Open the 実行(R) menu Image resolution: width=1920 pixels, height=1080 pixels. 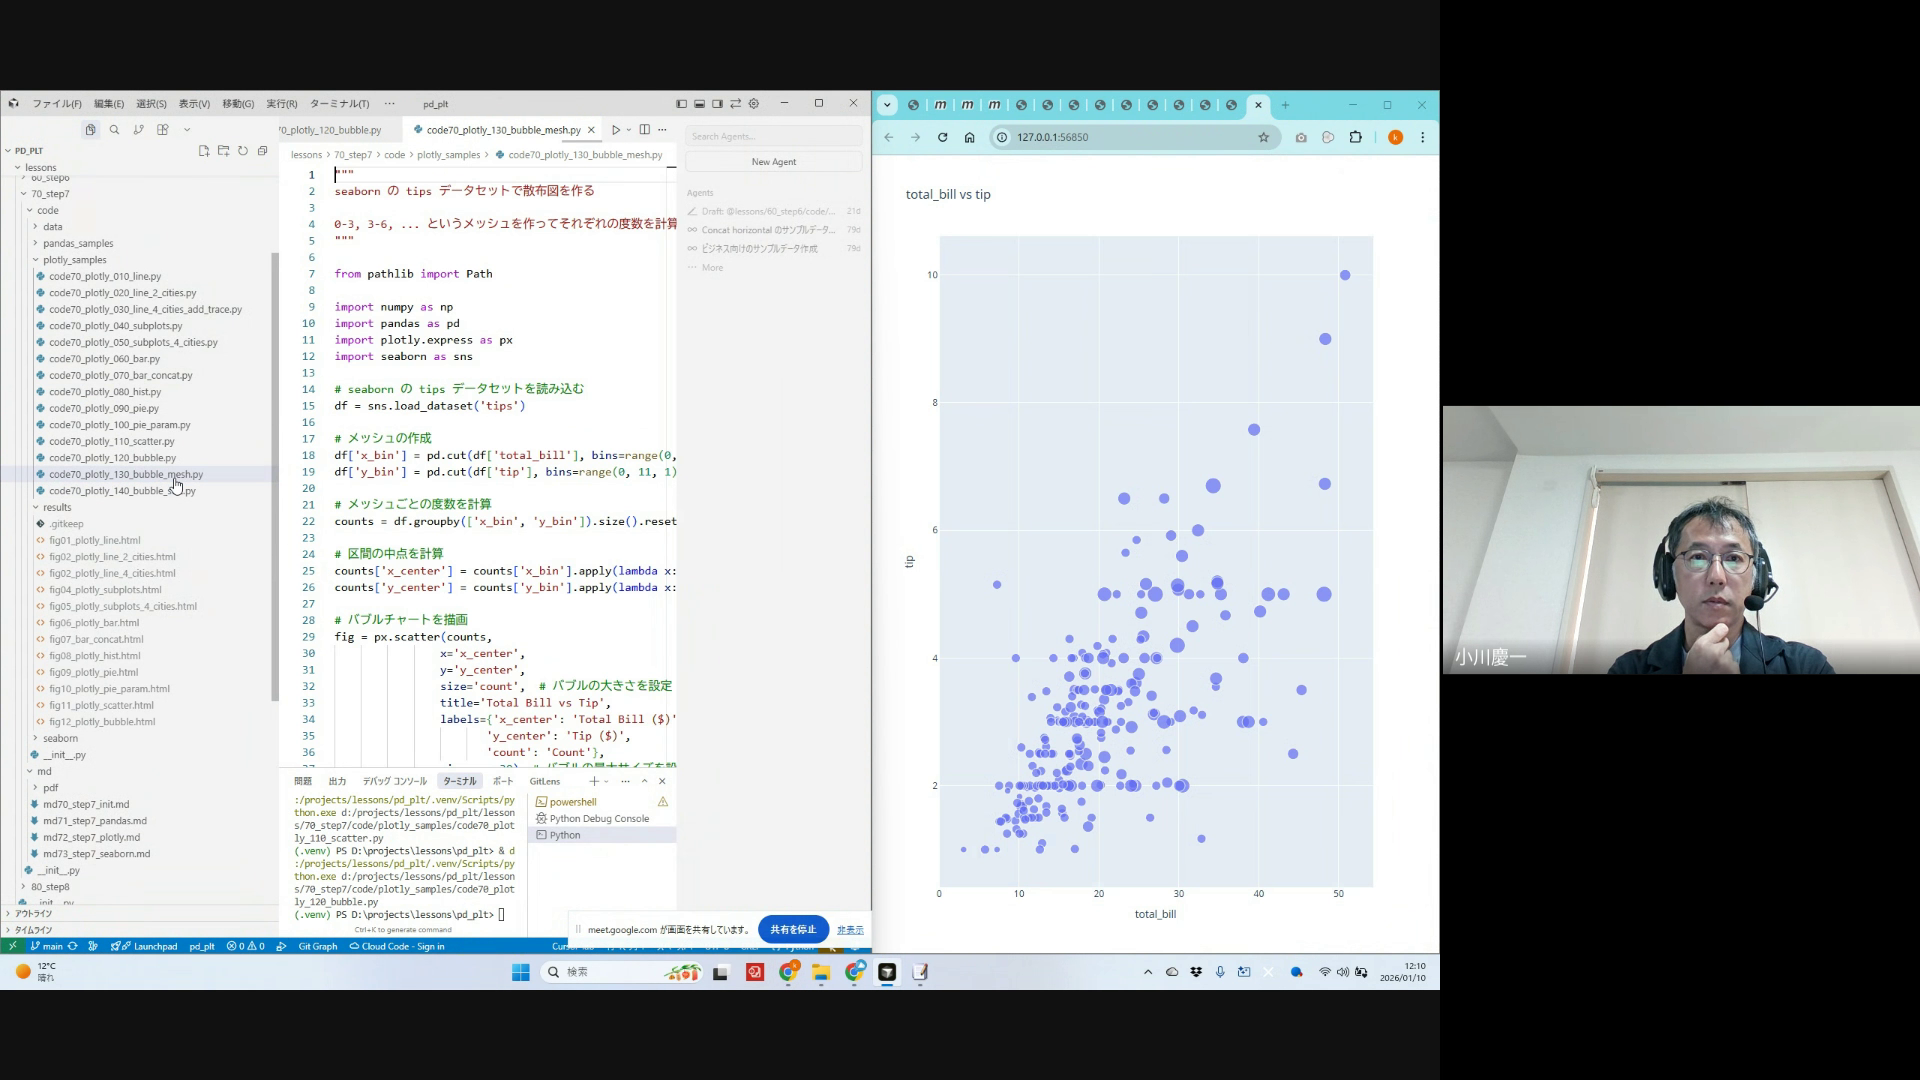click(281, 104)
